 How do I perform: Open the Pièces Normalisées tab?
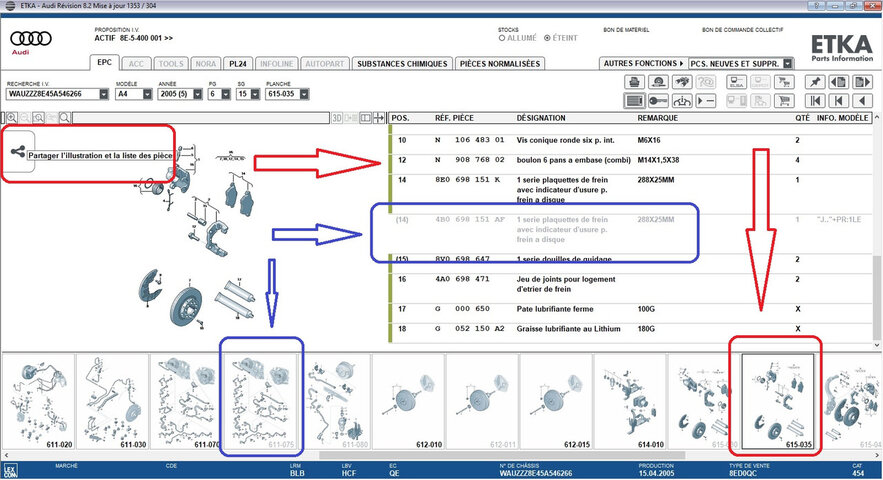click(500, 64)
